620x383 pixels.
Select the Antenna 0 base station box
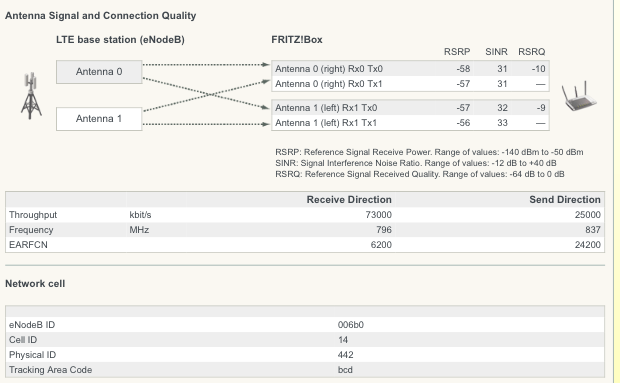click(x=99, y=72)
